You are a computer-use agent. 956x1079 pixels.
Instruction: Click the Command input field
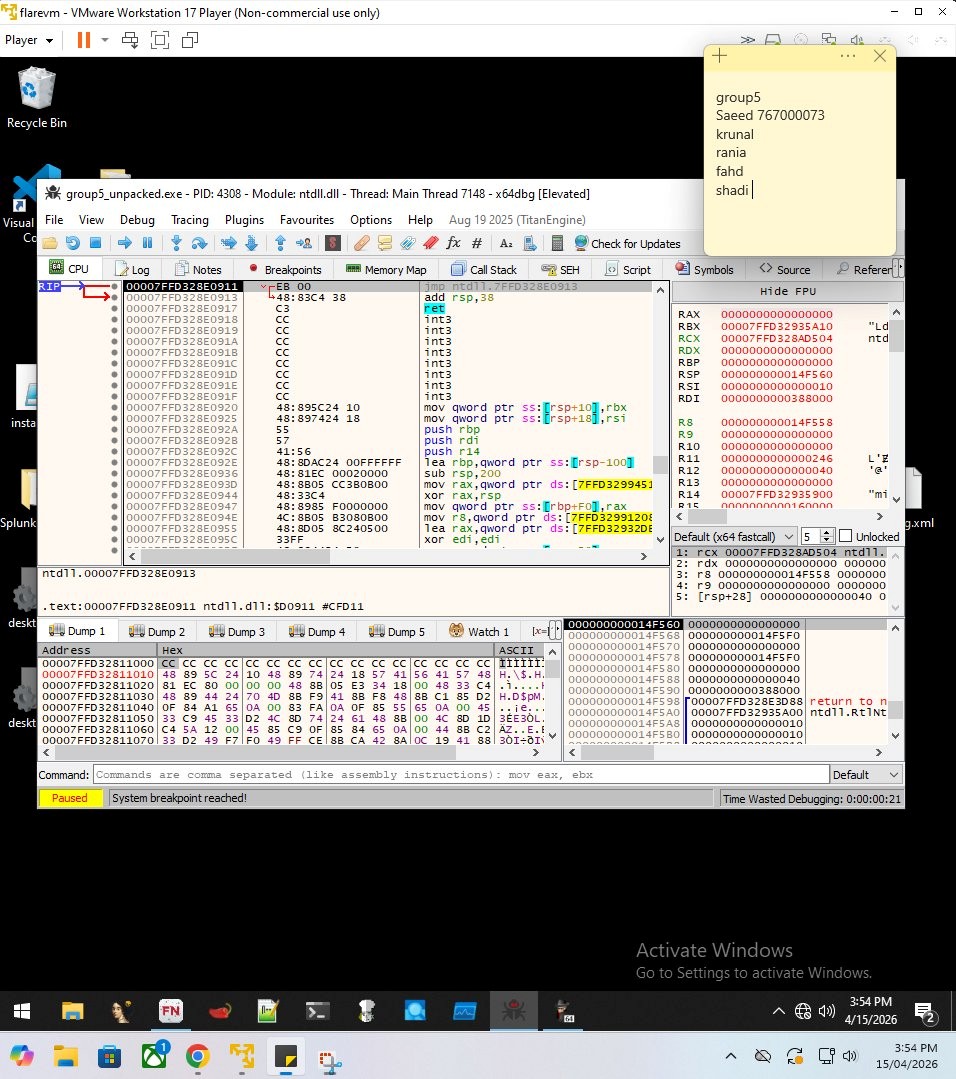(x=461, y=775)
